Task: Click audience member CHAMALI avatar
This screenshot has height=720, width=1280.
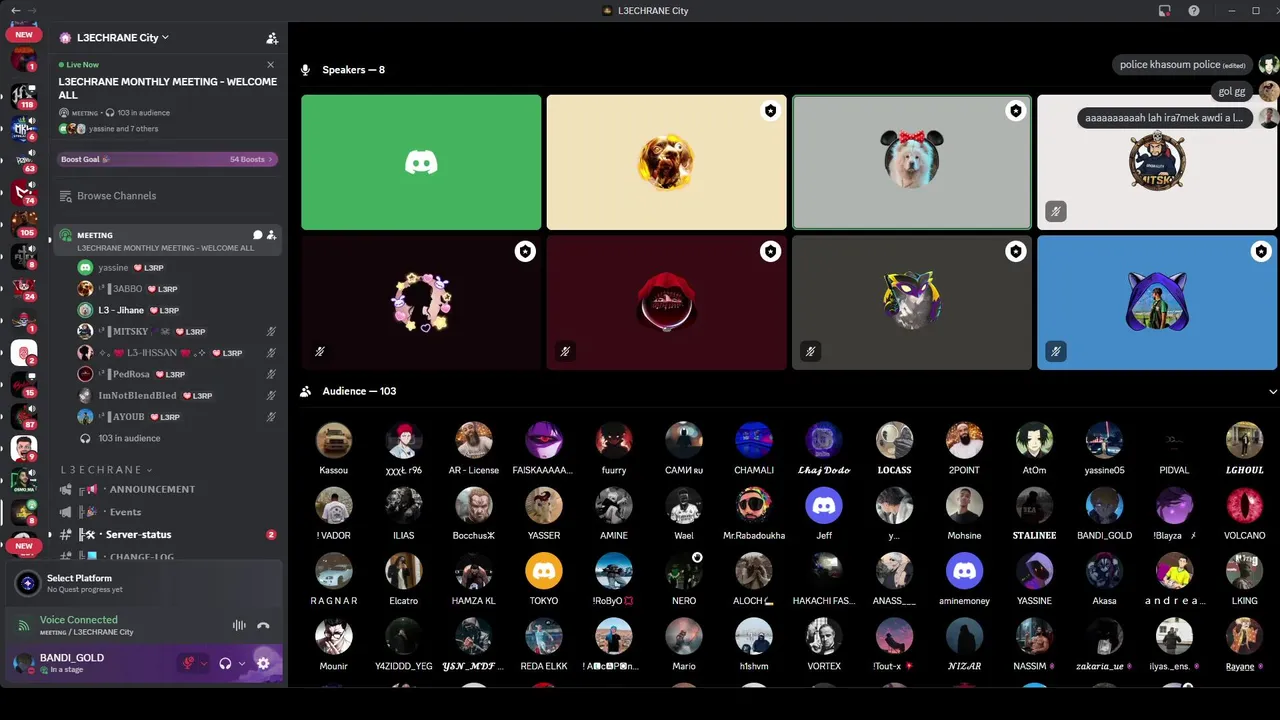Action: (754, 440)
